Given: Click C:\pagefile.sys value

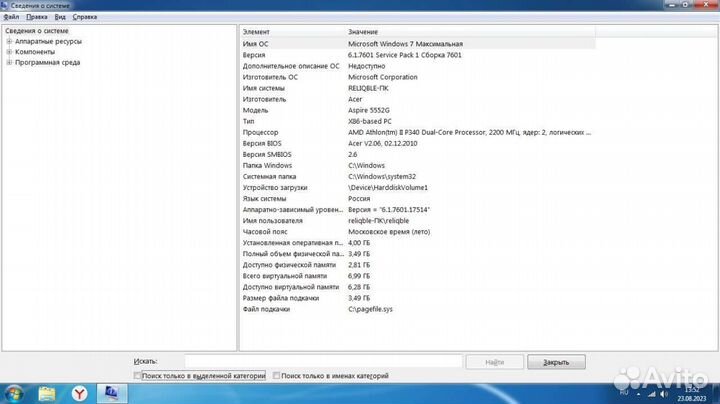Looking at the screenshot, I should [x=370, y=309].
